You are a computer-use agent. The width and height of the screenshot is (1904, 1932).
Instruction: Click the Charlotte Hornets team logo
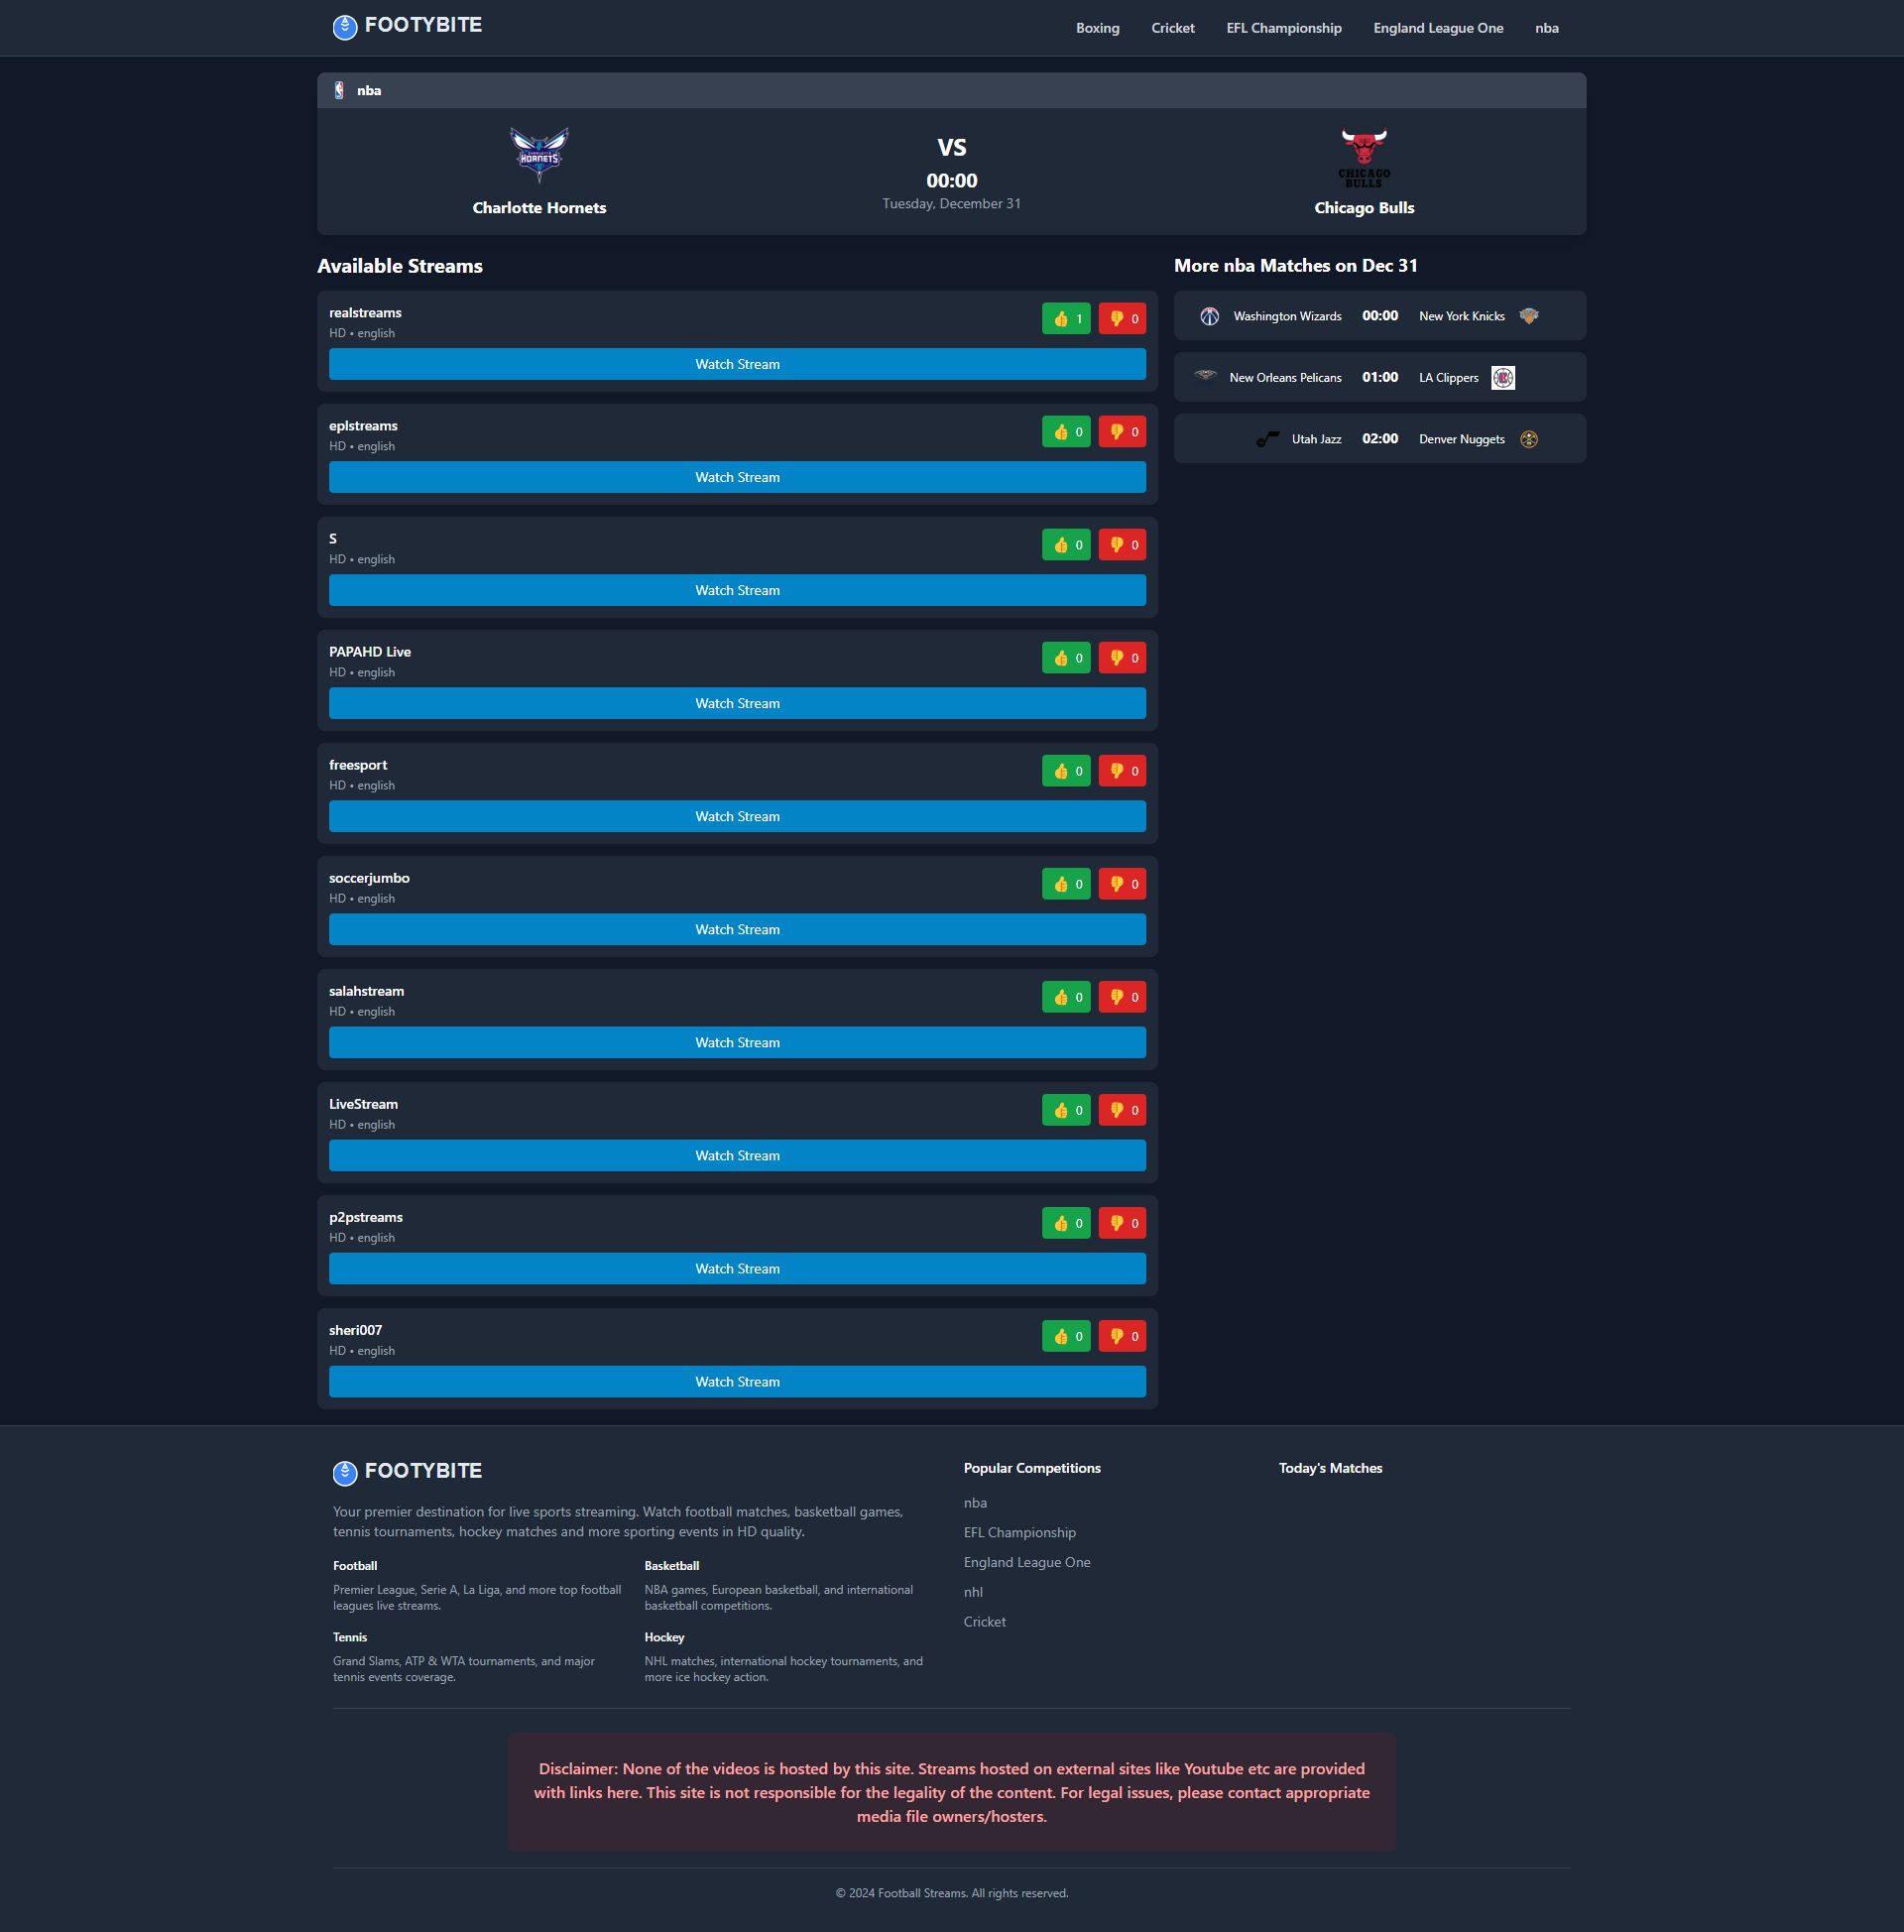539,155
